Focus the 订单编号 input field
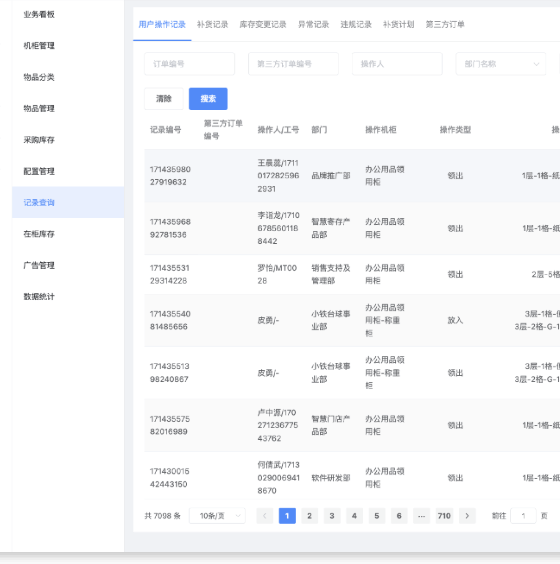Screen dimensions: 560x564 pyautogui.click(x=190, y=64)
